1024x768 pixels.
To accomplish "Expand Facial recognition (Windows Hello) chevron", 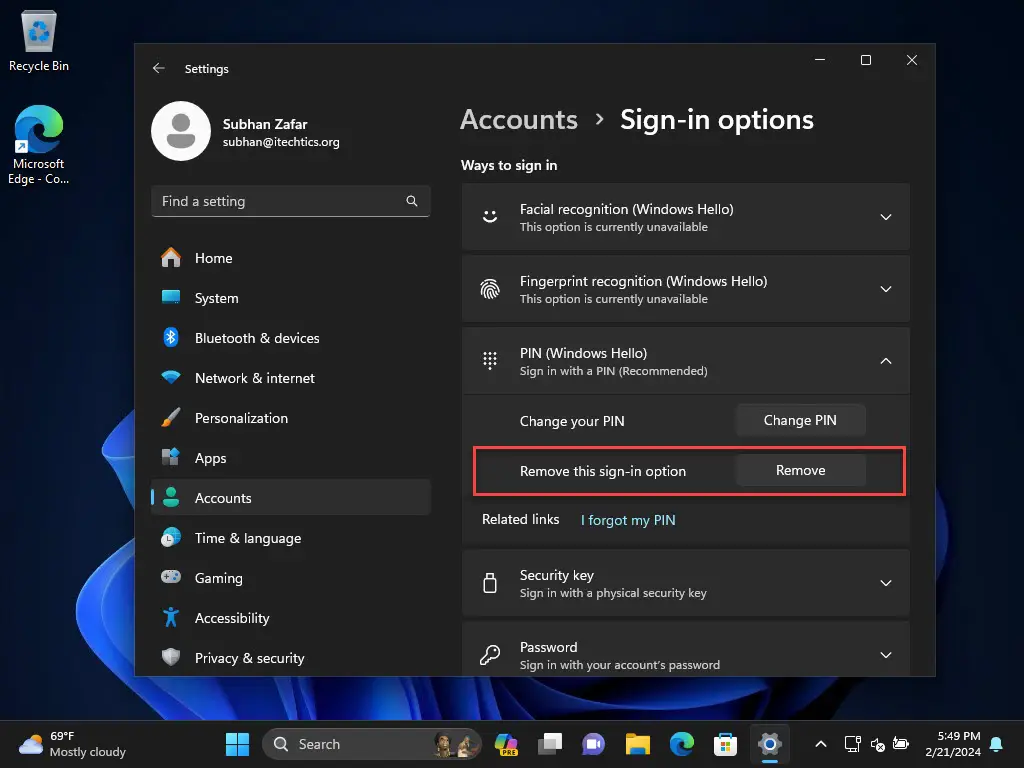I will (x=886, y=217).
